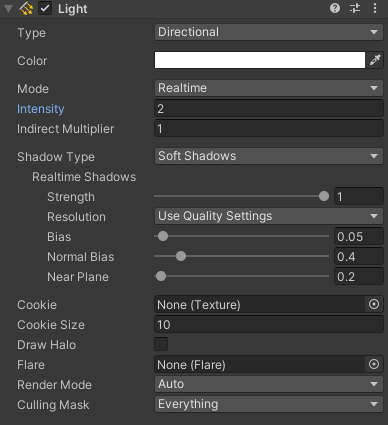Screen dimensions: 388x425
Task: Open the Shadow Type dropdown
Action: tap(269, 156)
